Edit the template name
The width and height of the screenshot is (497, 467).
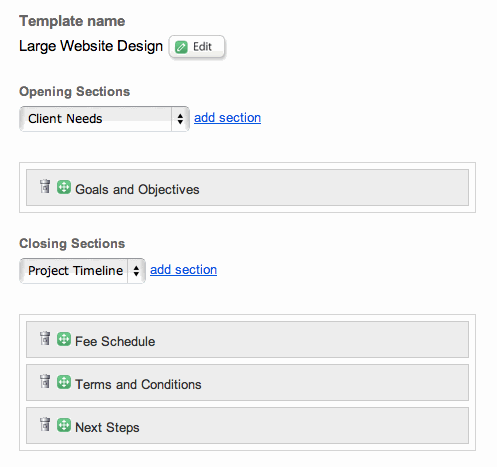coord(197,47)
